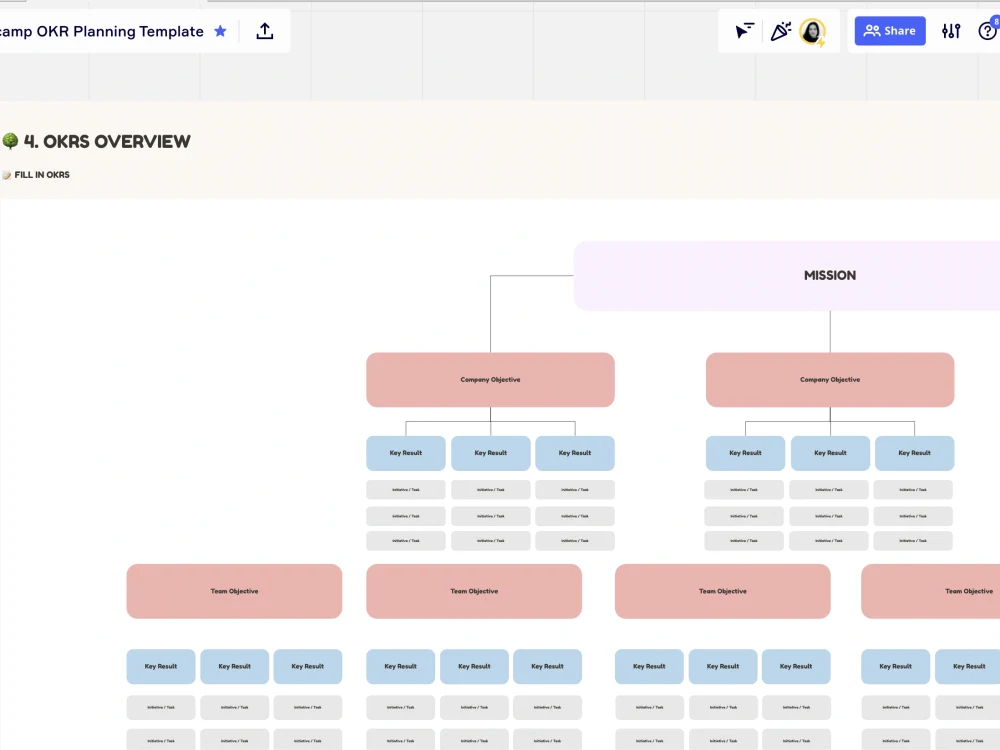Open the reactions party popper icon
The image size is (1000, 750).
click(781, 31)
